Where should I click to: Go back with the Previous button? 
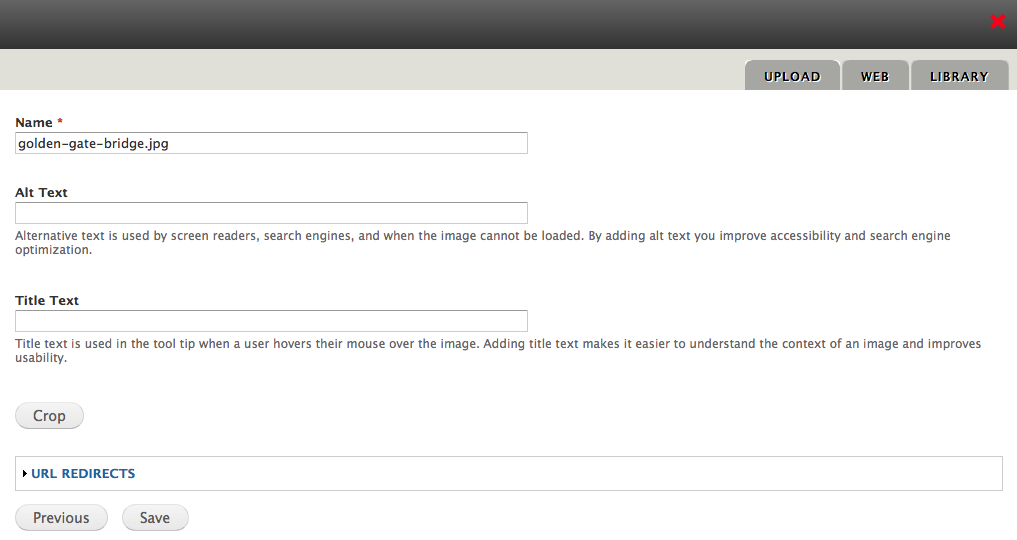pyautogui.click(x=61, y=518)
